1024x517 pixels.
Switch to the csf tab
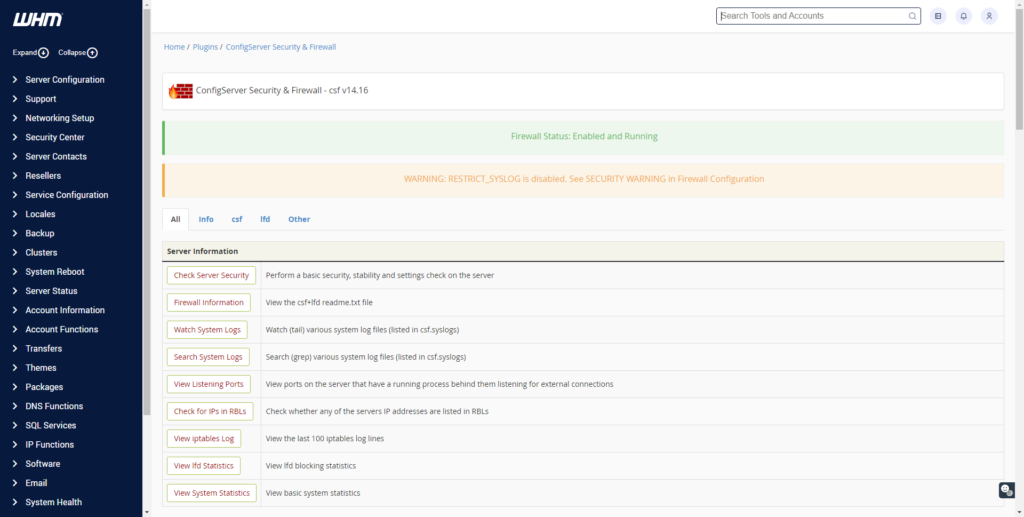click(x=236, y=219)
